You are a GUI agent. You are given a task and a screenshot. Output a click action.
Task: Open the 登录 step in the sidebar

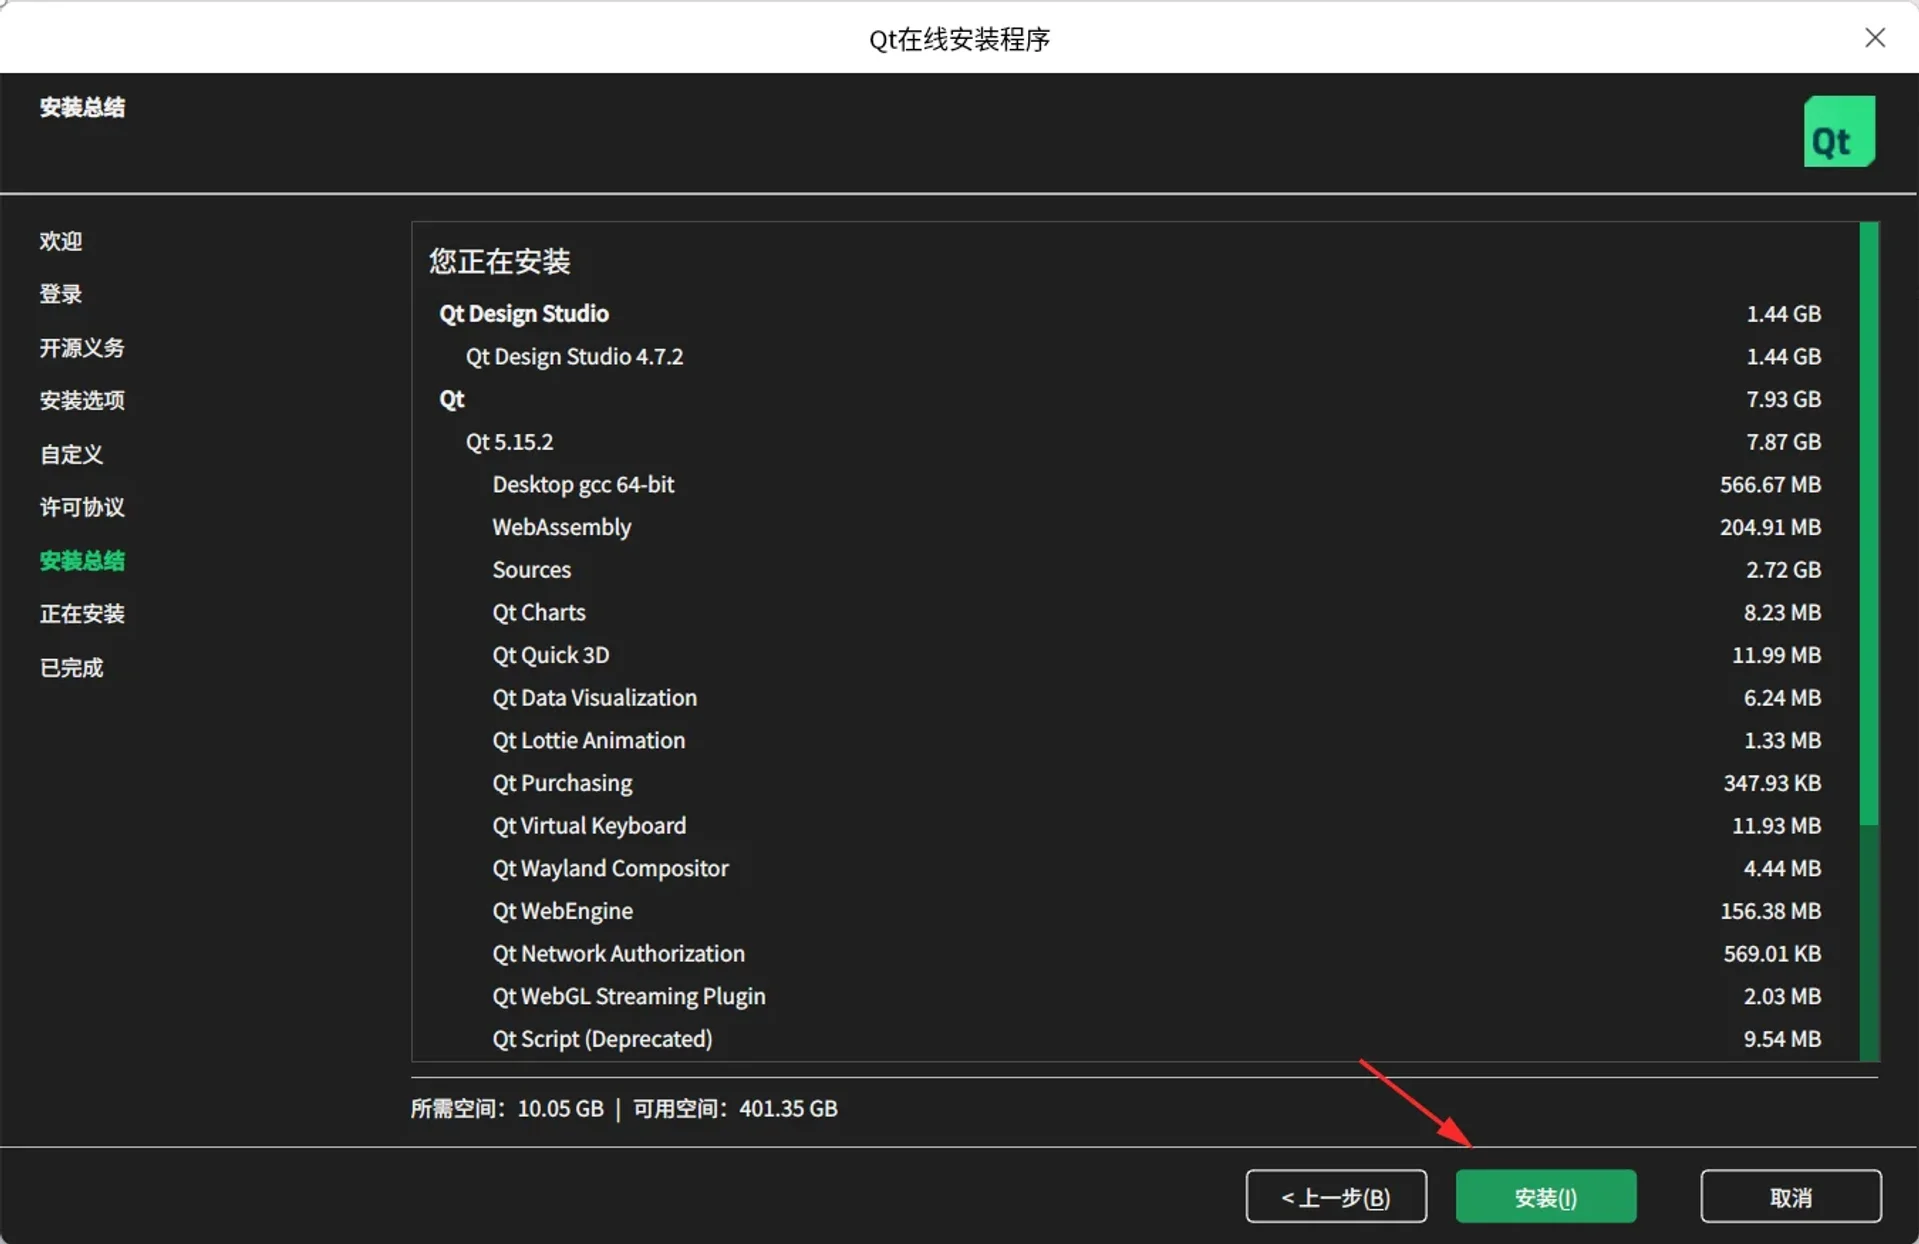pyautogui.click(x=61, y=293)
